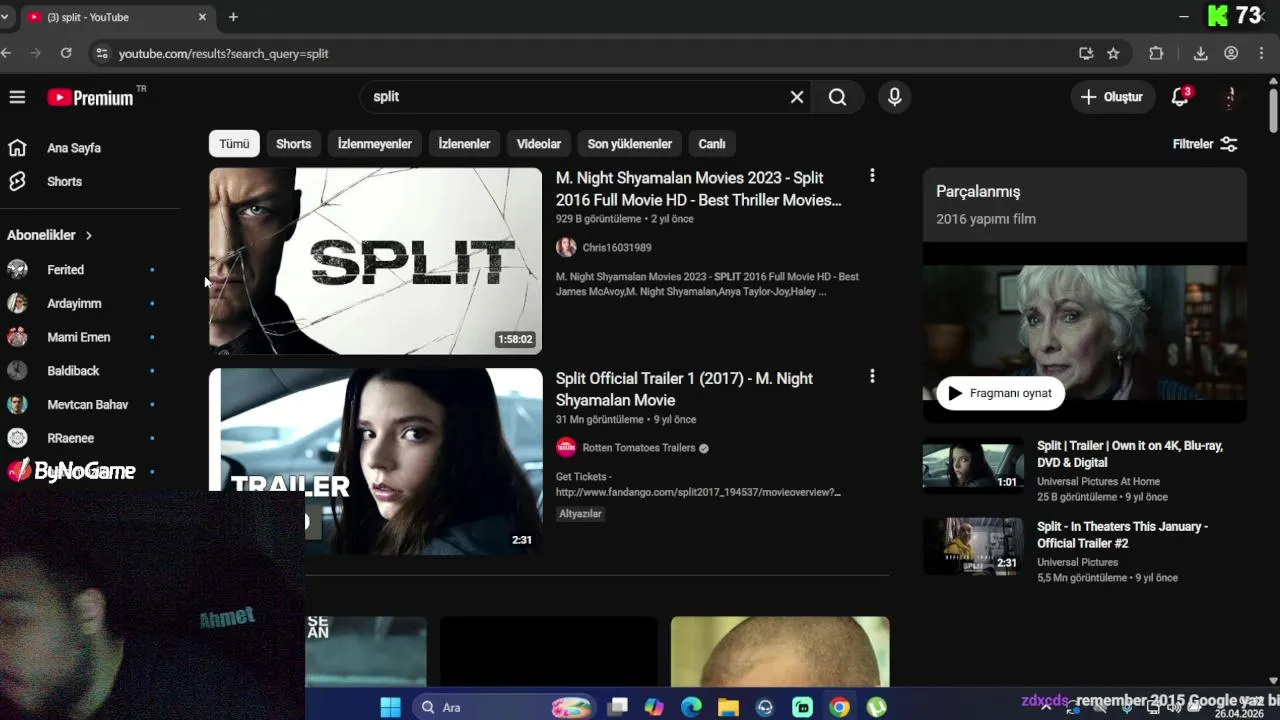
Task: Open the Rotten Tomatoes Trailers channel
Action: coord(639,448)
